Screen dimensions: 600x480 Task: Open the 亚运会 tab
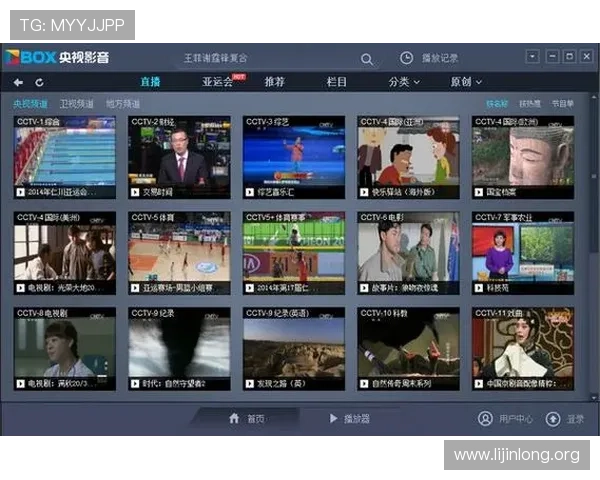click(x=217, y=82)
